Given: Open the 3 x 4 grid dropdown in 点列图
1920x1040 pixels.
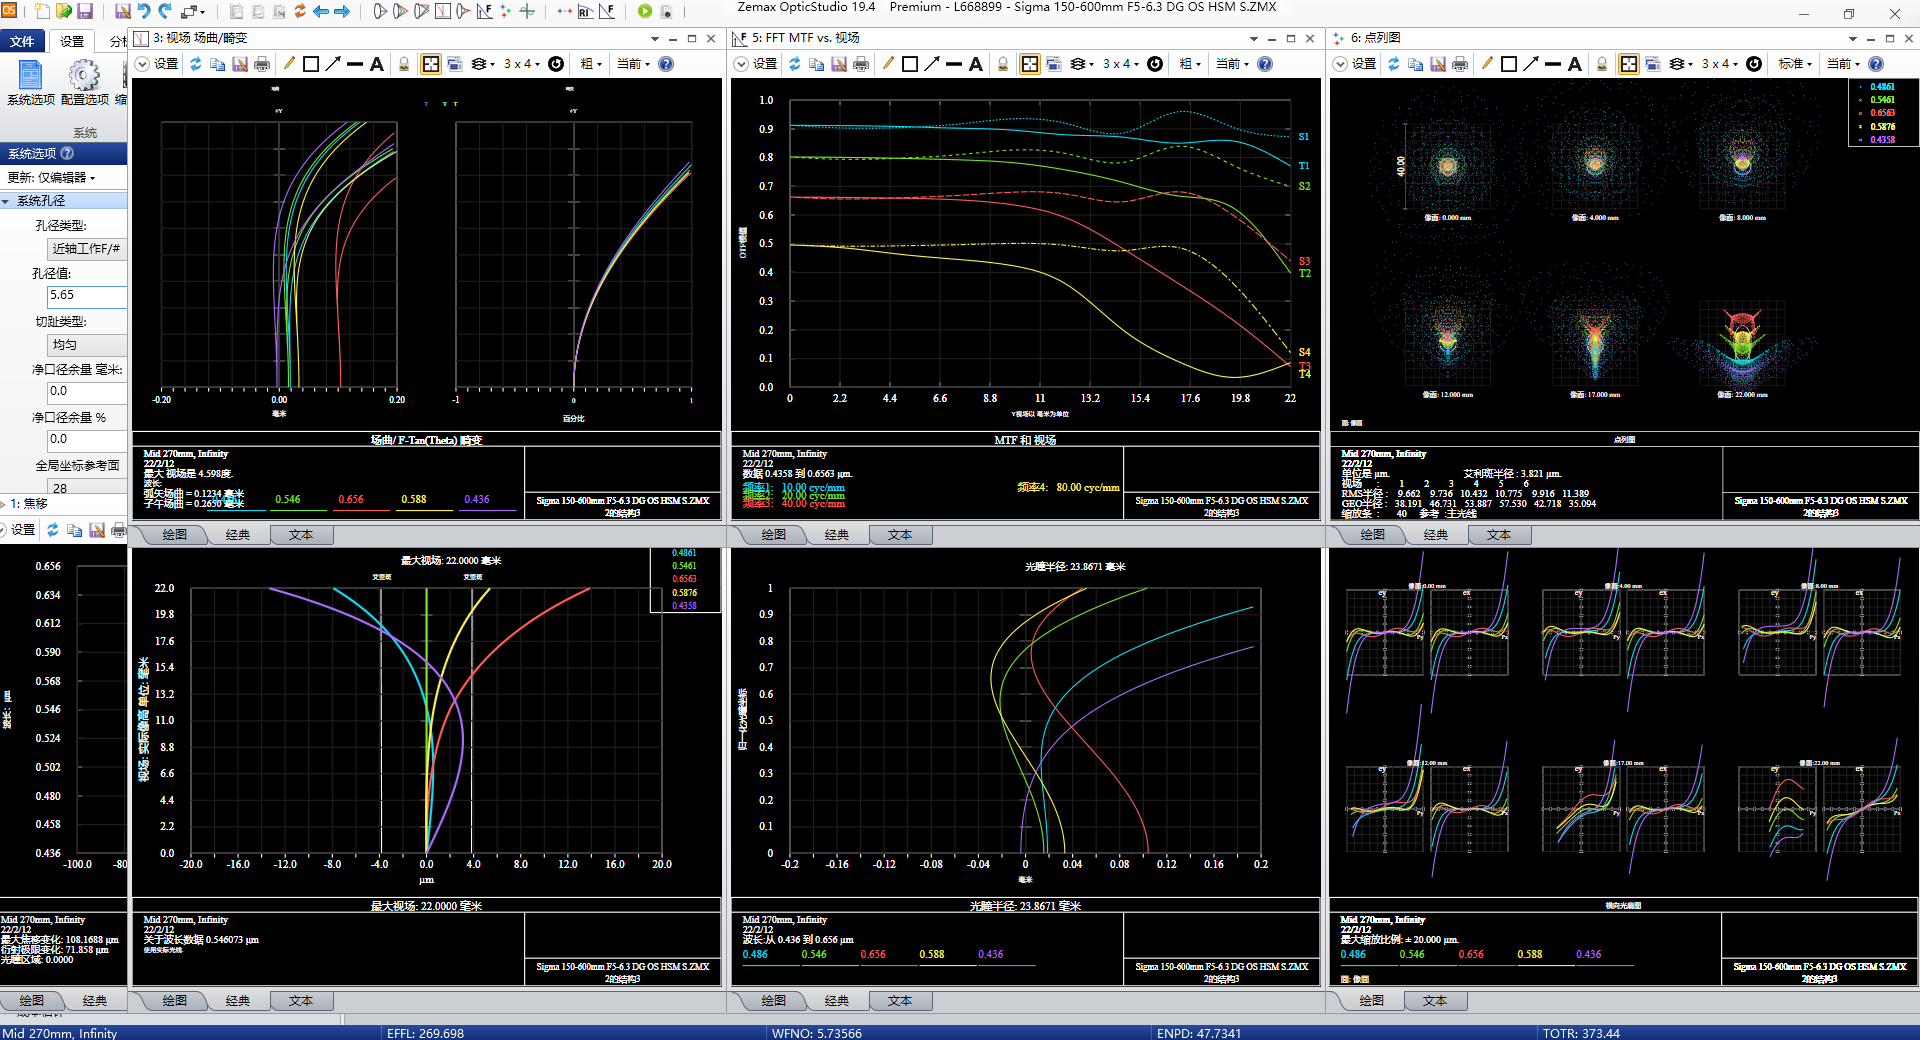Looking at the screenshot, I should tap(1720, 64).
